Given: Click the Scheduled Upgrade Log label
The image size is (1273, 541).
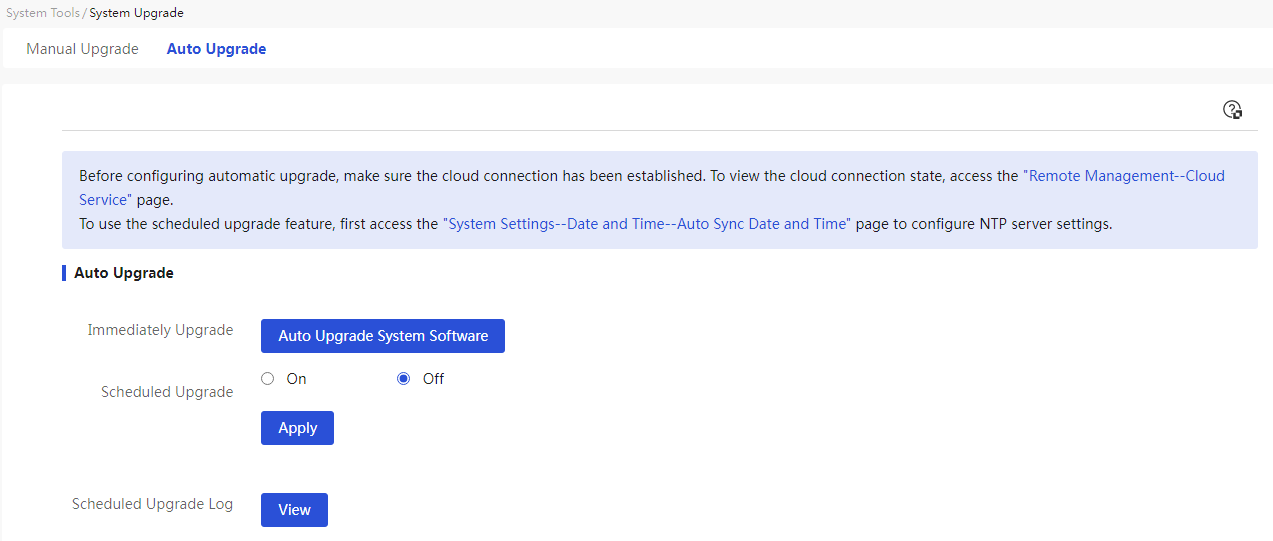Looking at the screenshot, I should pos(152,504).
